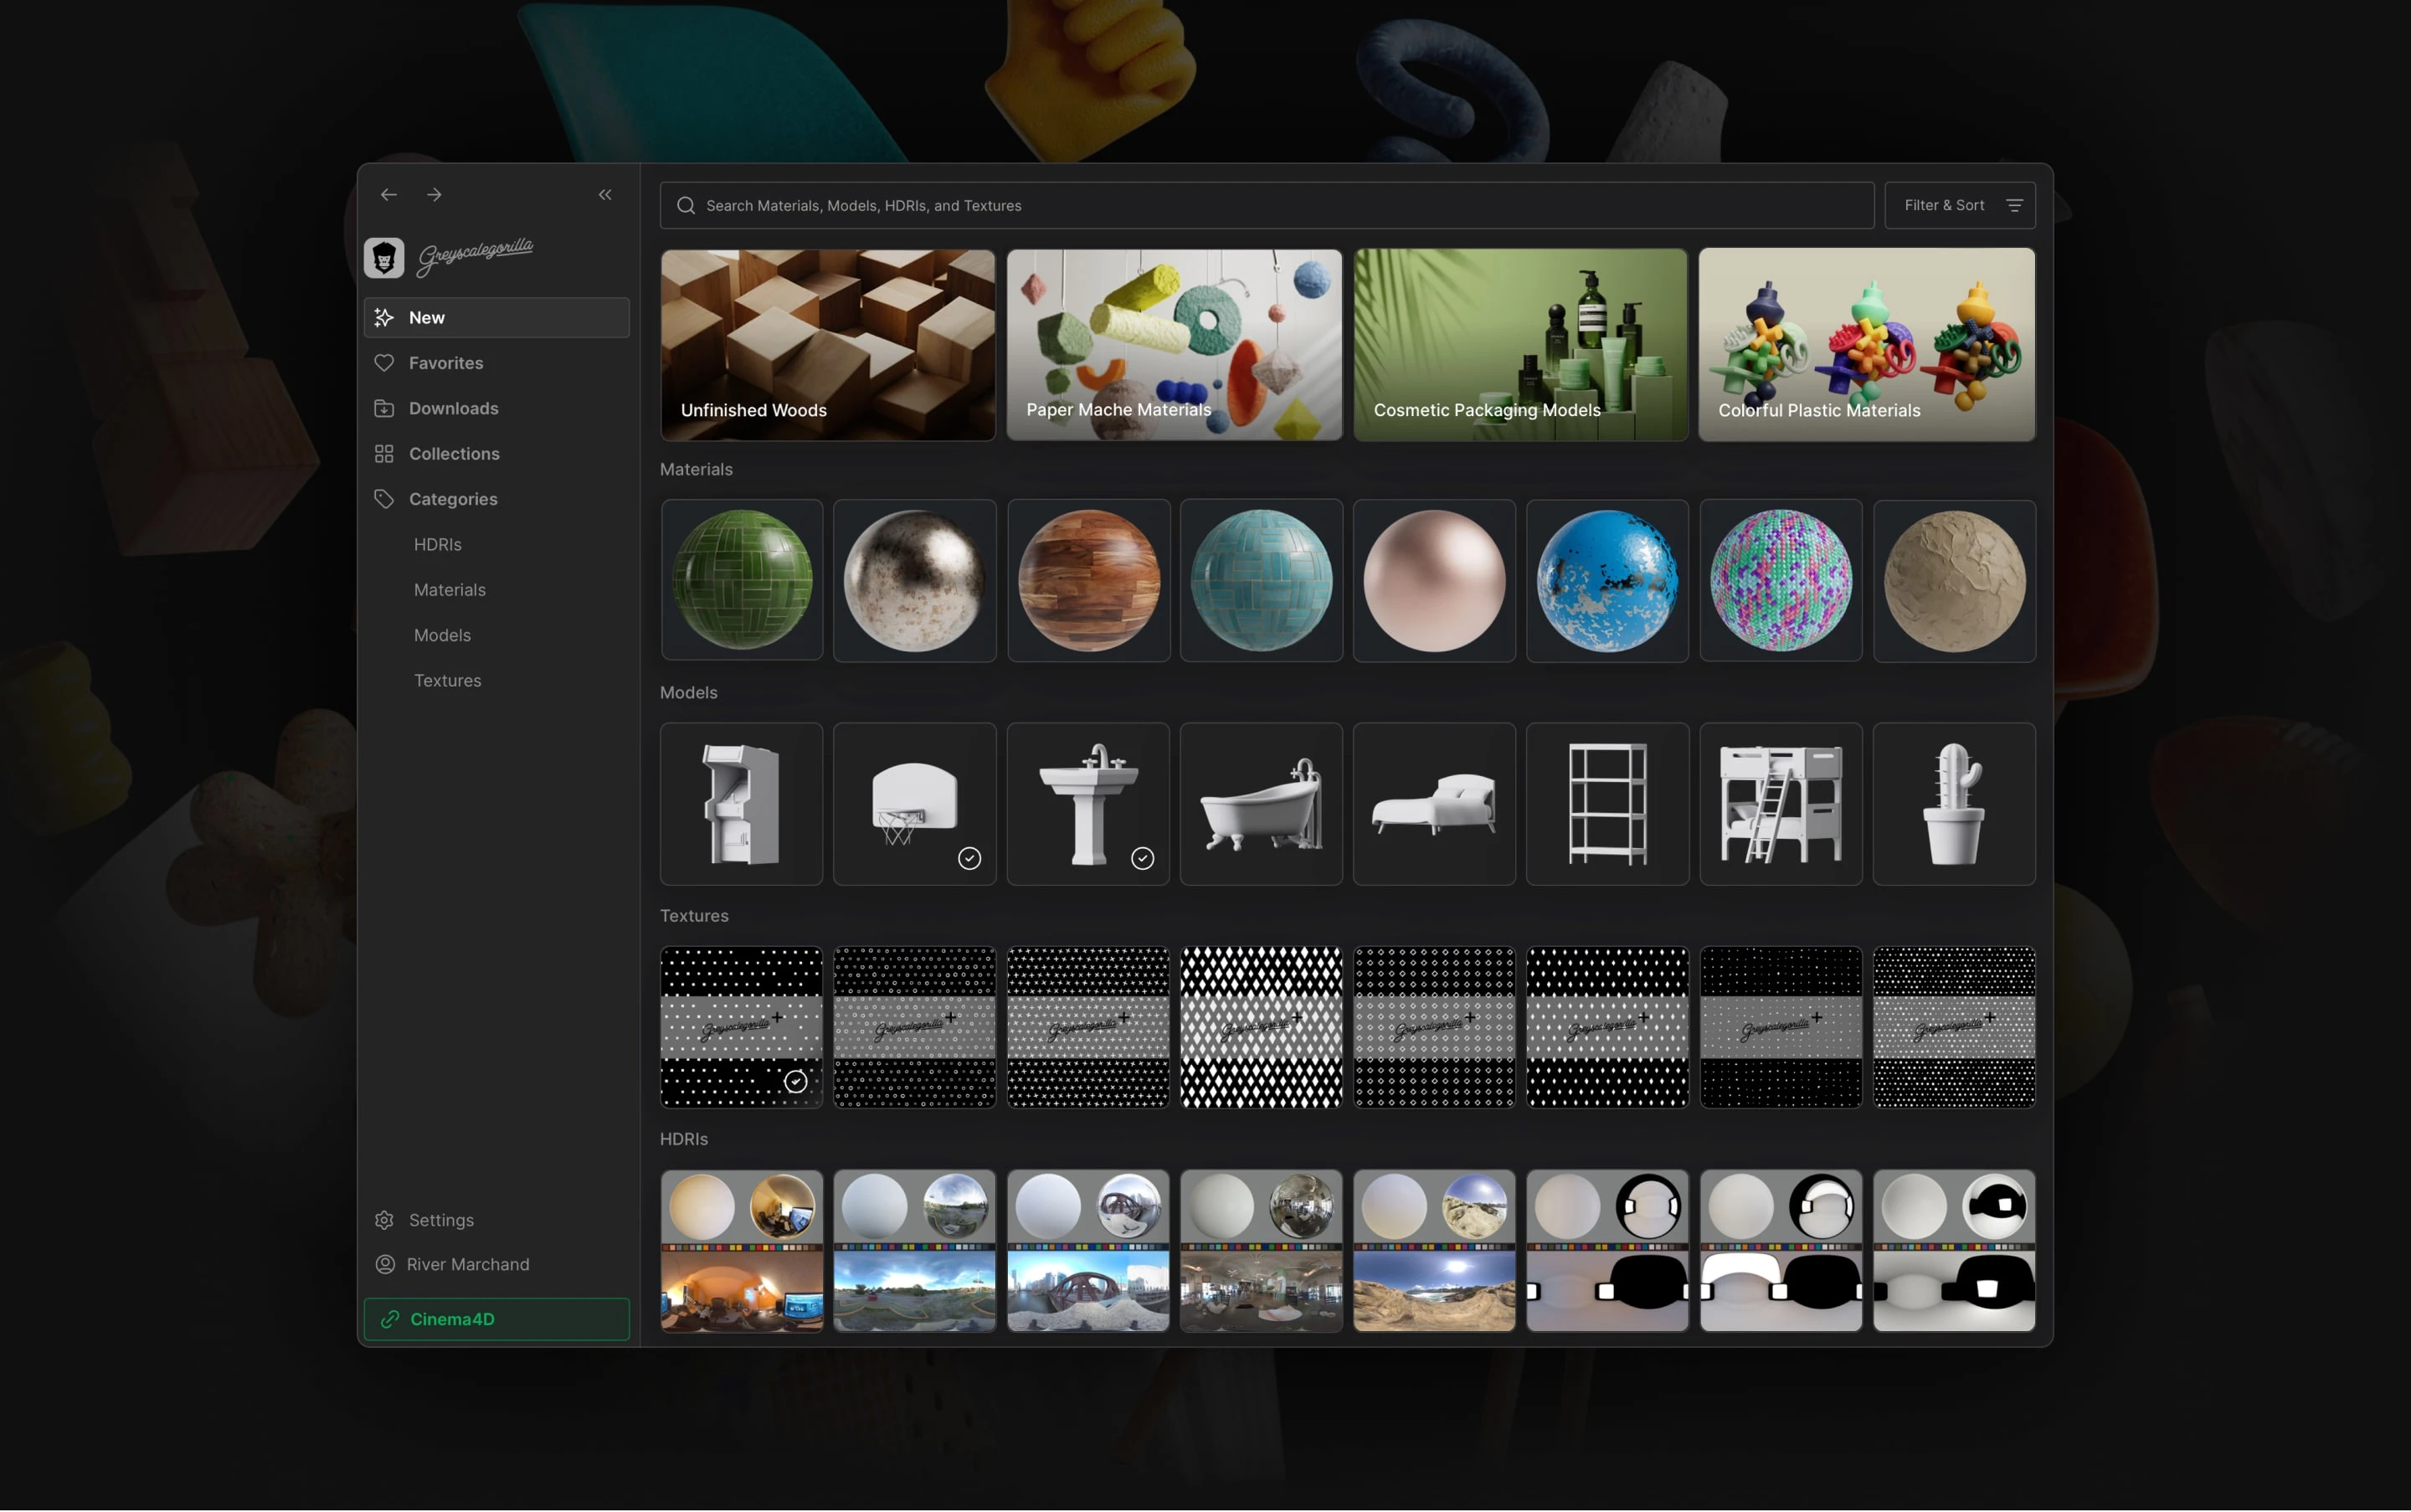This screenshot has height=1512, width=2411.
Task: Open the Favorites section via the heart icon
Action: point(385,363)
